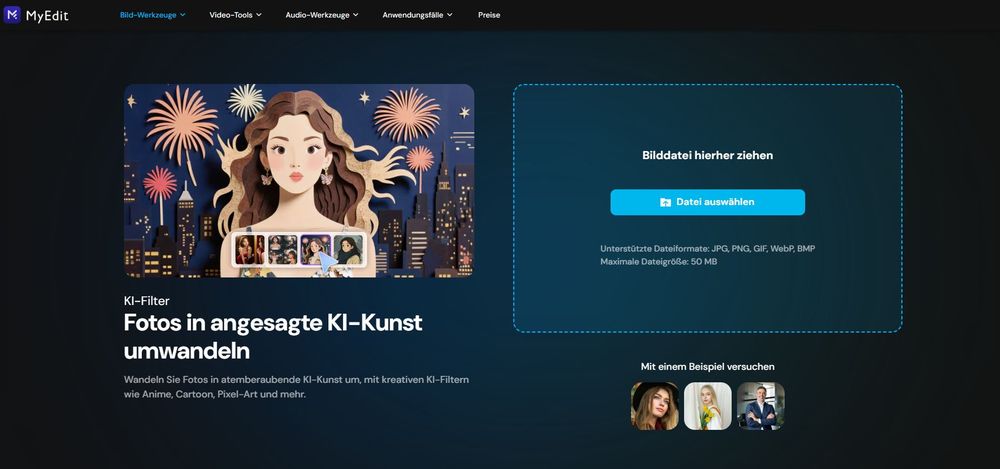Click the folder icon in Datei auswählen

point(665,202)
